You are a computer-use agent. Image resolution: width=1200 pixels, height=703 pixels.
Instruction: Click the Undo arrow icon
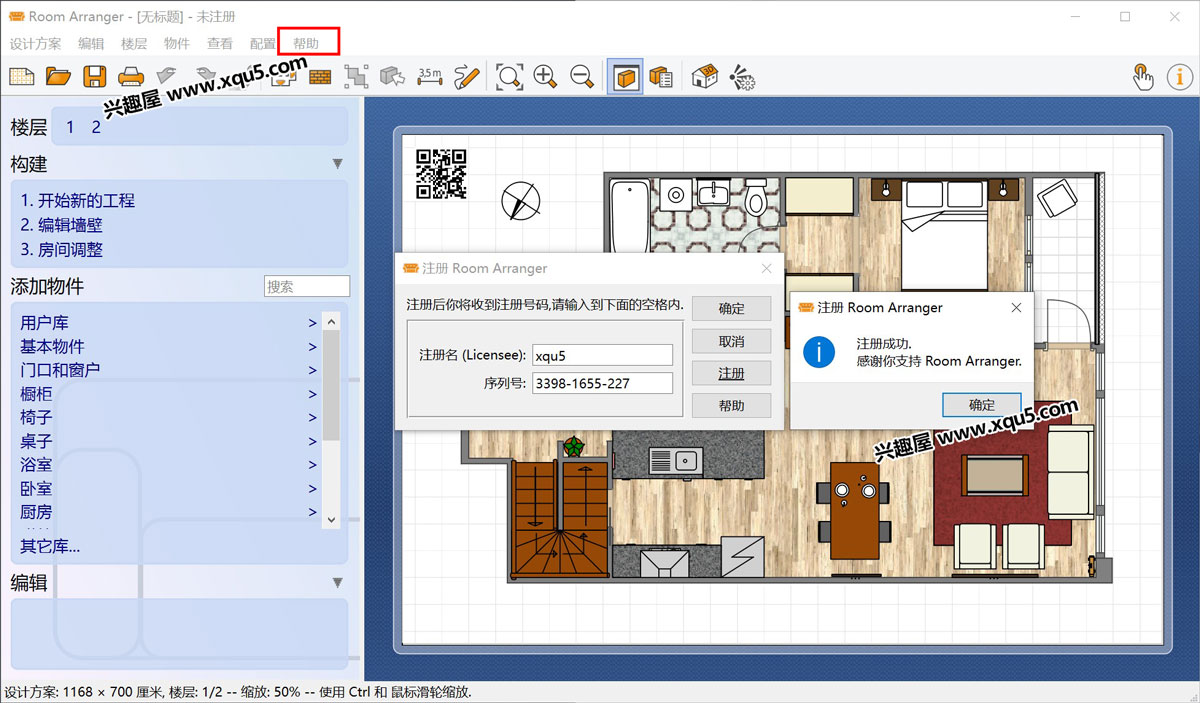coord(167,76)
